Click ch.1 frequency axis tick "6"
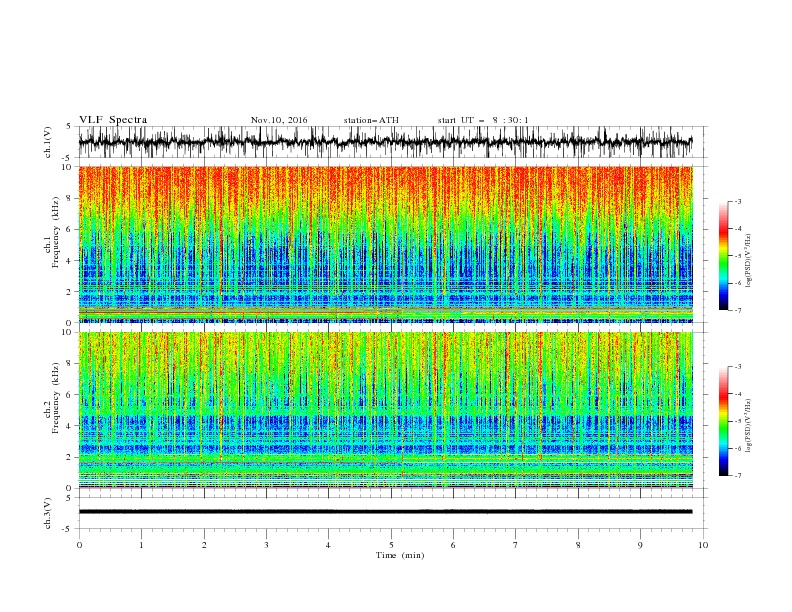This screenshot has height=612, width=792. click(x=70, y=229)
